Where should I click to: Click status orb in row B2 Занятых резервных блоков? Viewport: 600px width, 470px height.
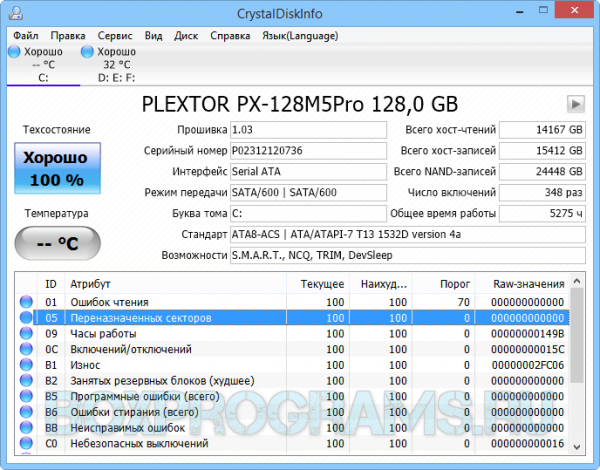tap(26, 380)
